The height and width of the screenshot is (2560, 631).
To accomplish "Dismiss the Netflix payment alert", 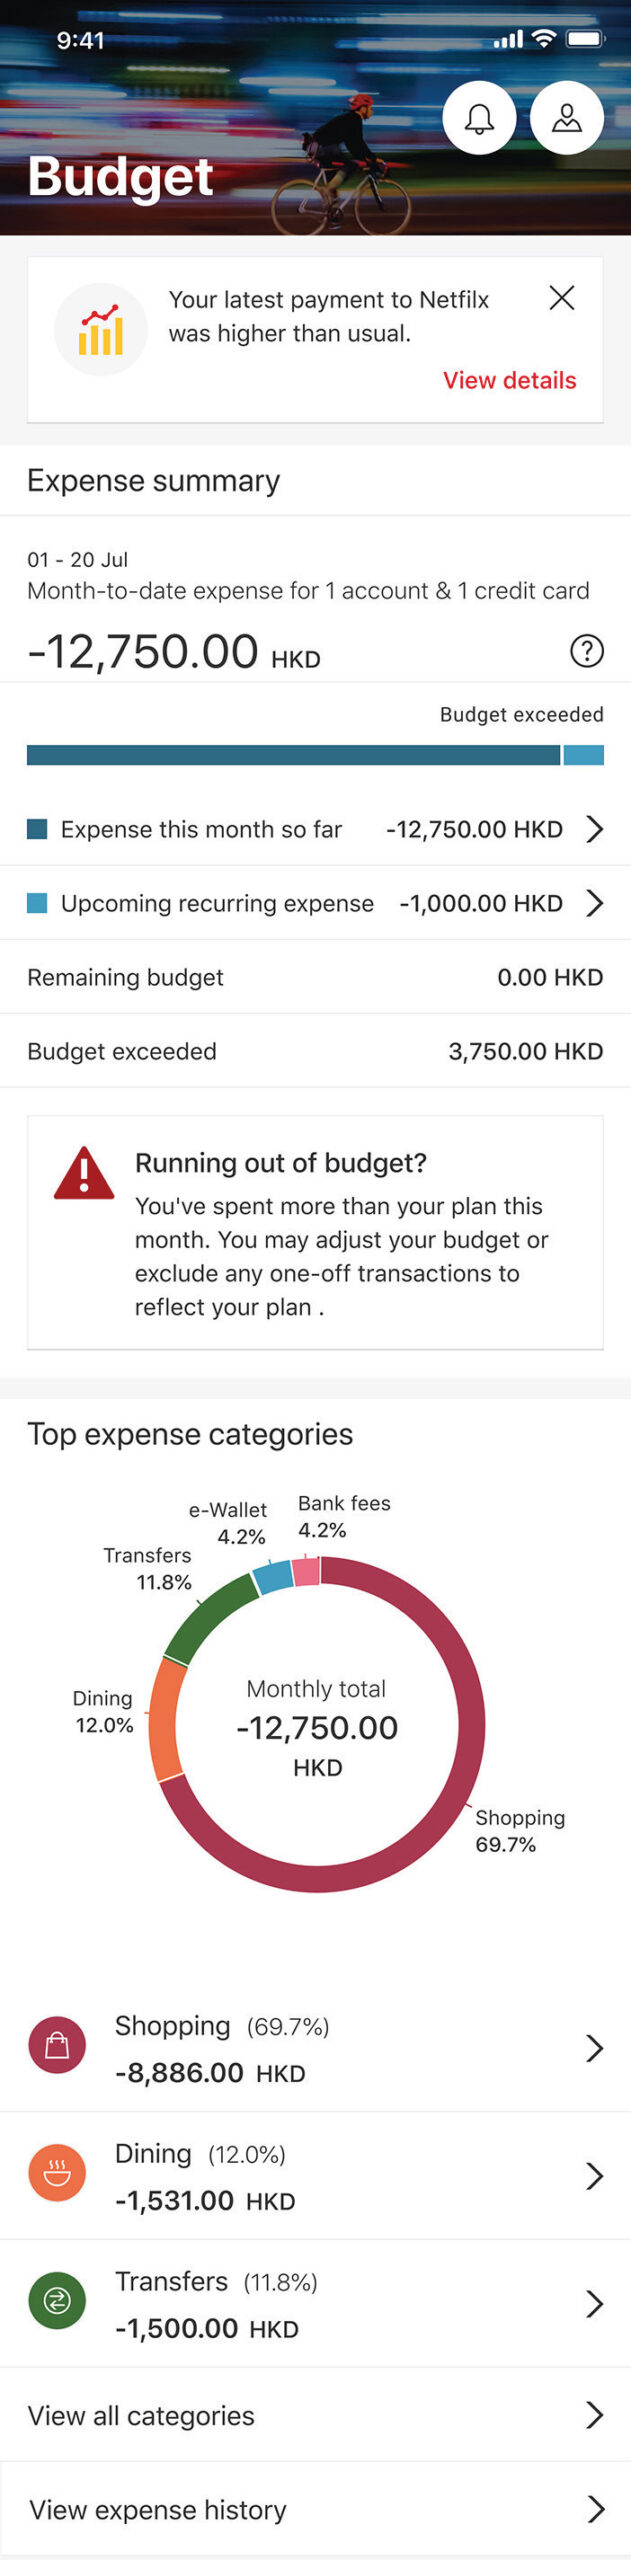I will pos(562,297).
